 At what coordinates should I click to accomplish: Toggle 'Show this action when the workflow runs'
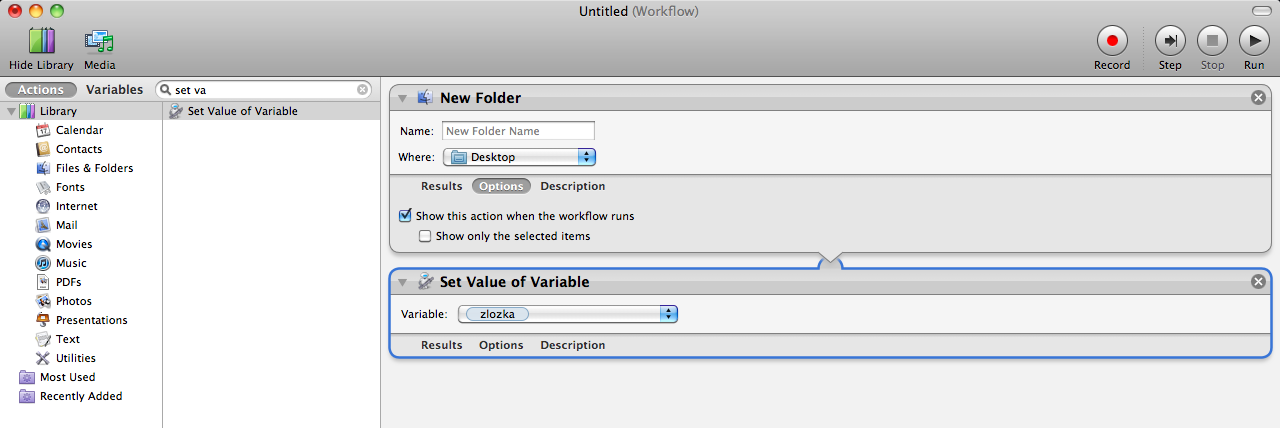[406, 216]
